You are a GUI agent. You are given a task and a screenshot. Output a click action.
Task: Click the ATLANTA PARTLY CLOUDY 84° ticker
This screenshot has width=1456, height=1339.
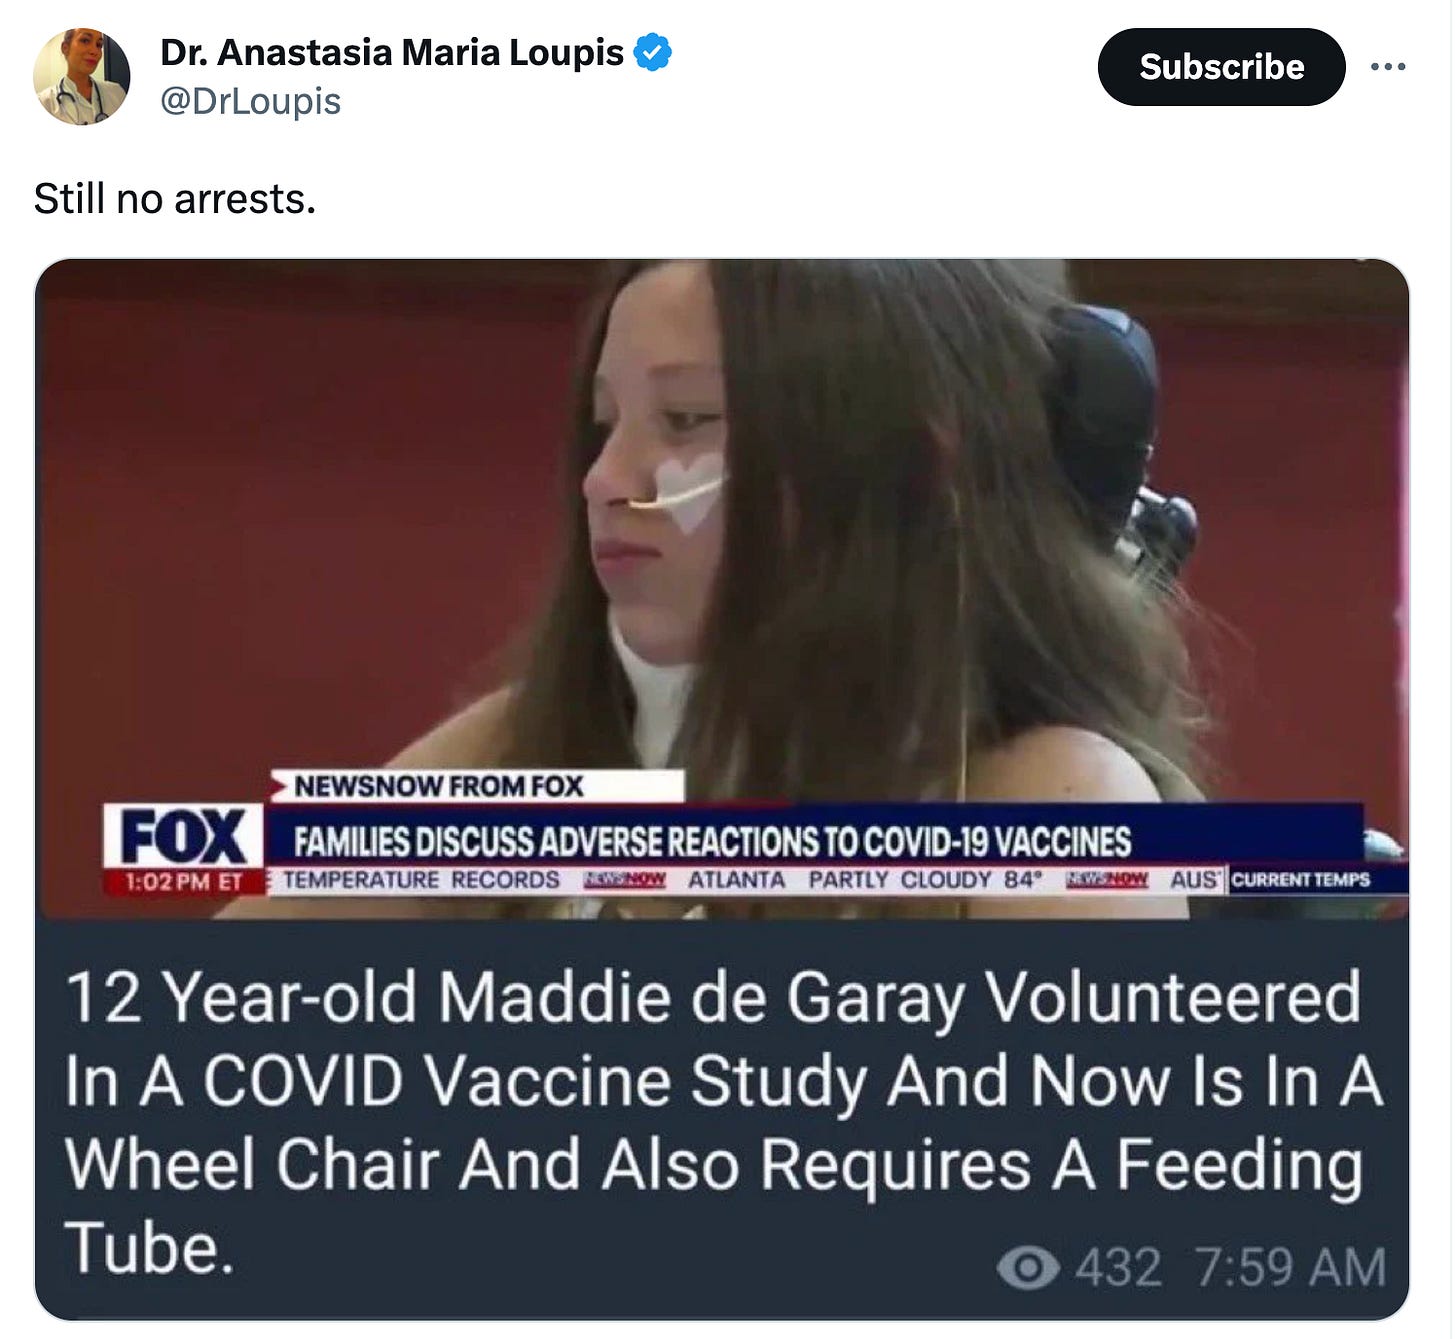click(x=865, y=880)
